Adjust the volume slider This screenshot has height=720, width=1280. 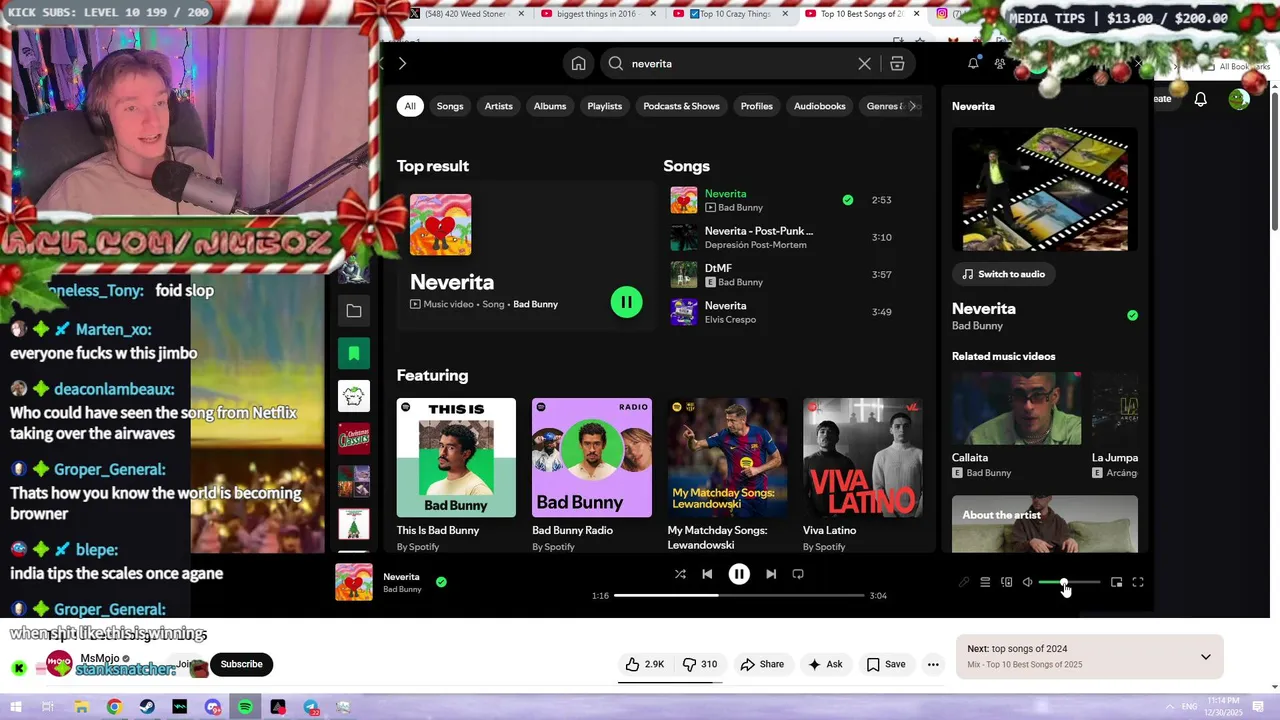tap(1069, 582)
